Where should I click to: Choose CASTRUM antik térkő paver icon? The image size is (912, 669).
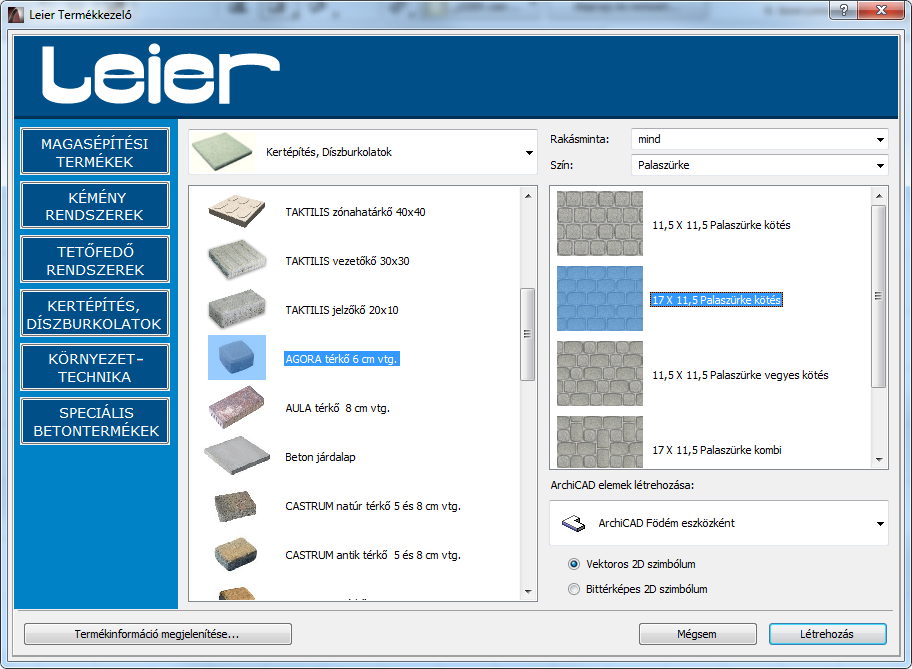click(x=238, y=554)
